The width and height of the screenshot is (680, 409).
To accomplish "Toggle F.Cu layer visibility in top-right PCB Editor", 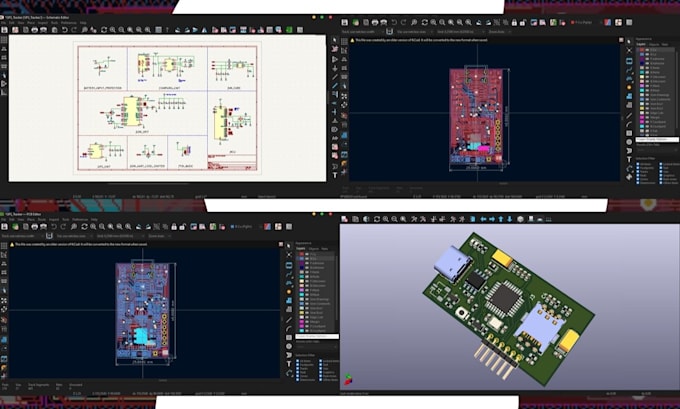I will [647, 50].
